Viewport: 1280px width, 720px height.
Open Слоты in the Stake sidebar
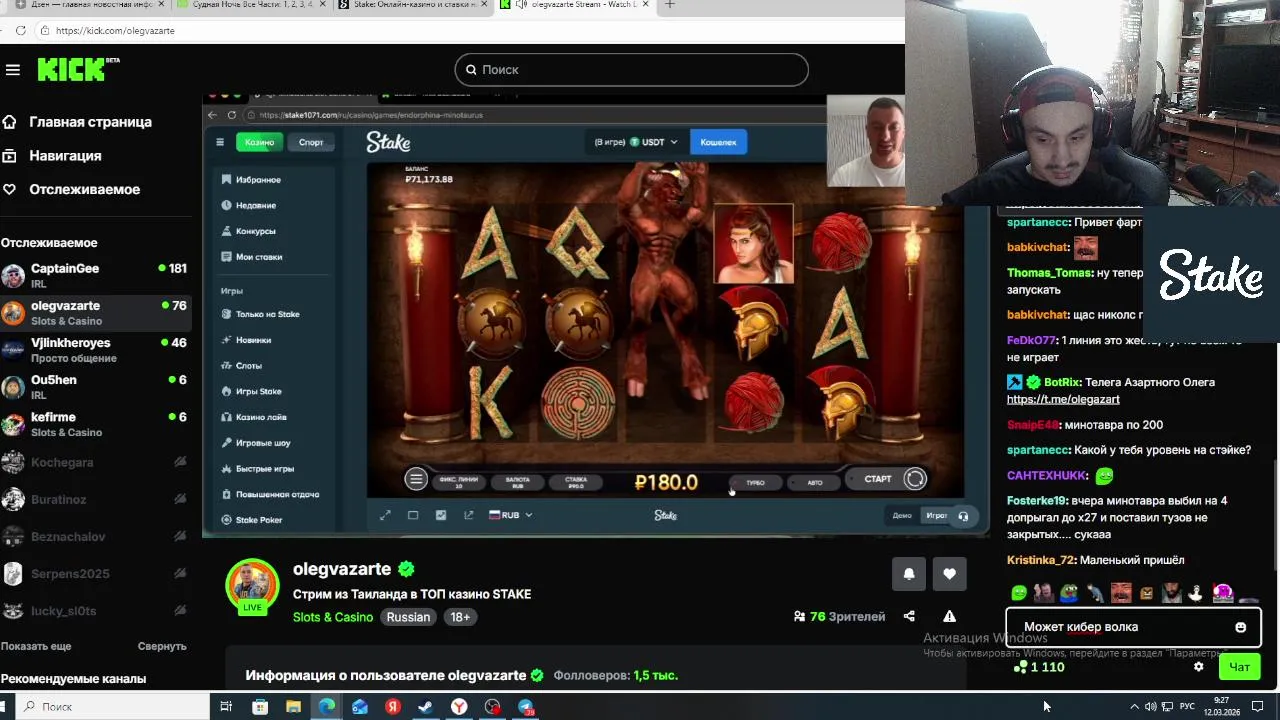249,366
